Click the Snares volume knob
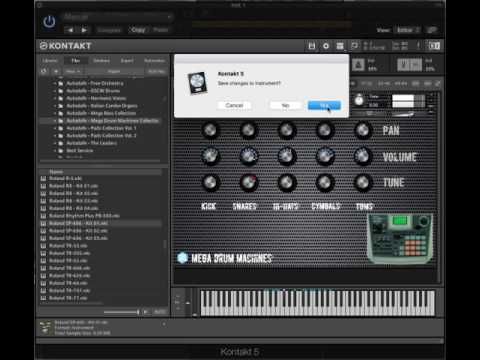The width and height of the screenshot is (480, 360). point(248,156)
